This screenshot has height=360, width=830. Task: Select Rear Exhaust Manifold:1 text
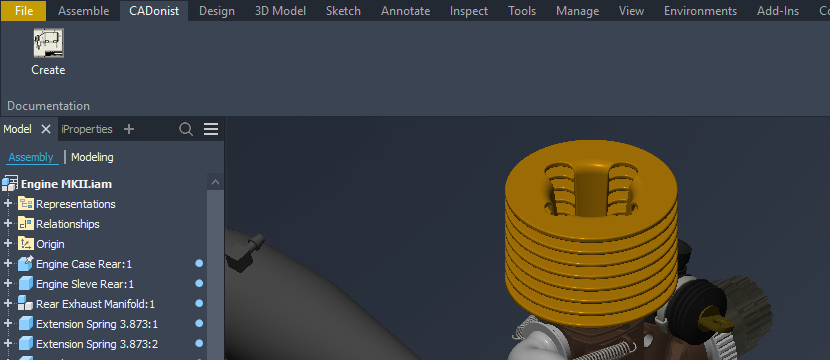coord(95,304)
